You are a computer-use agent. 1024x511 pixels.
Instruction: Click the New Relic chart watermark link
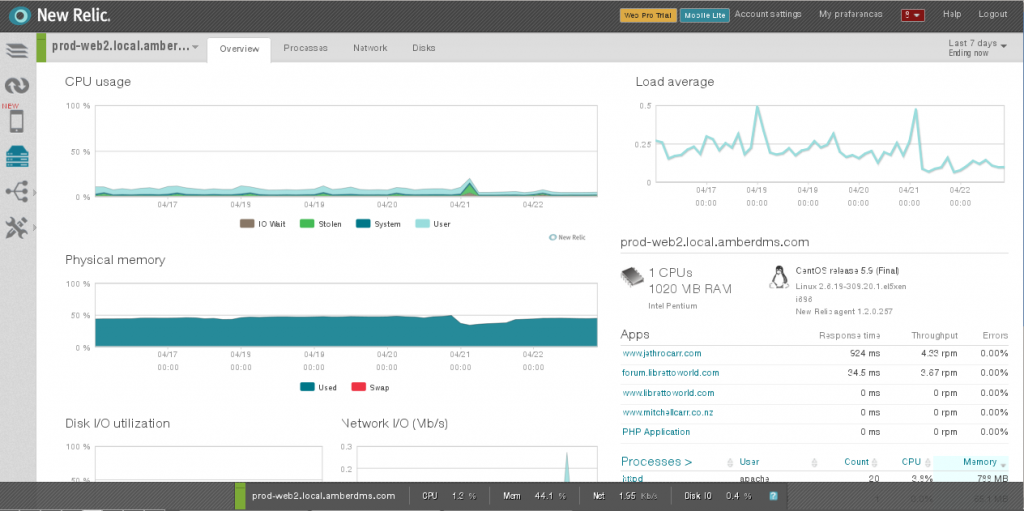pyautogui.click(x=567, y=237)
